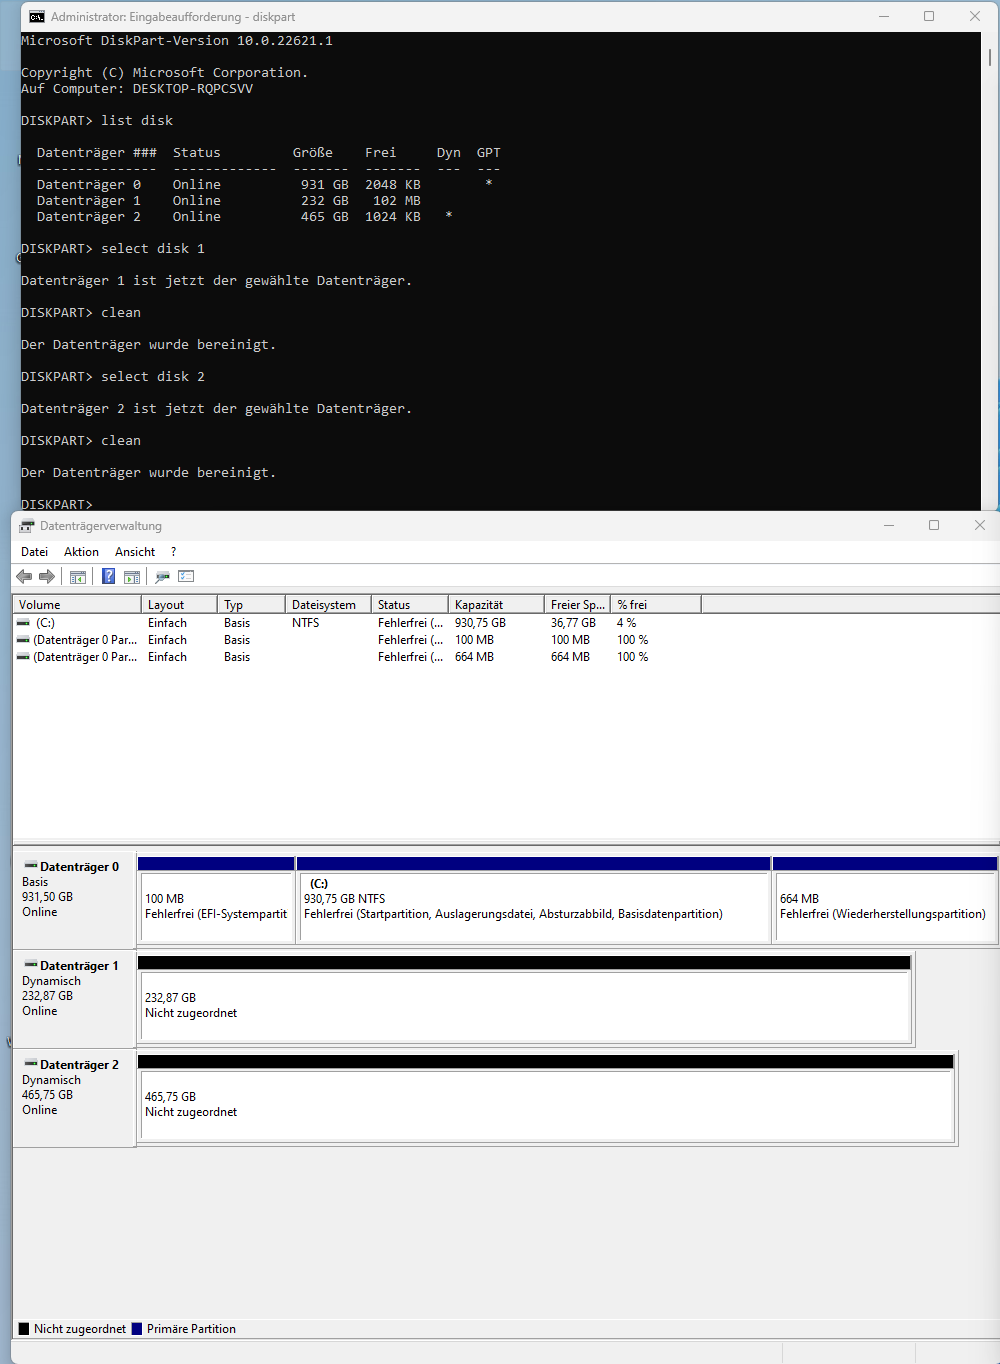Screen dimensions: 1000x1364
Task: Click 'Datenträger 1 ist jetzt der gewählte' message
Action: pos(216,281)
